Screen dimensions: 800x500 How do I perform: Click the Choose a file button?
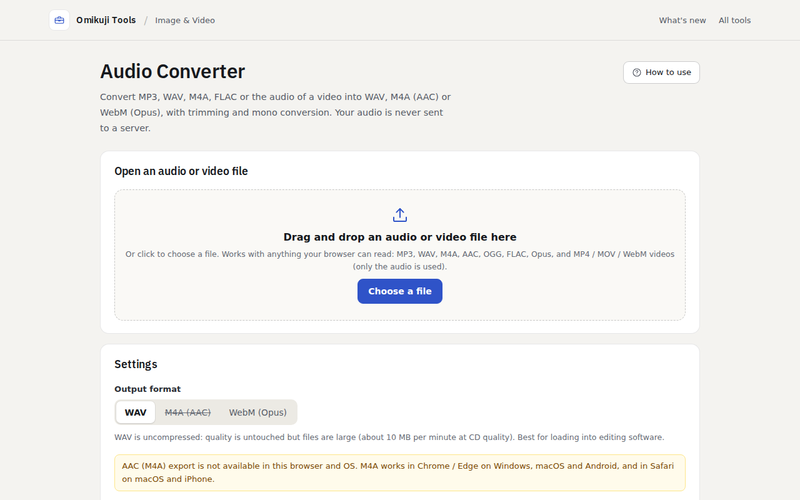pyautogui.click(x=399, y=291)
